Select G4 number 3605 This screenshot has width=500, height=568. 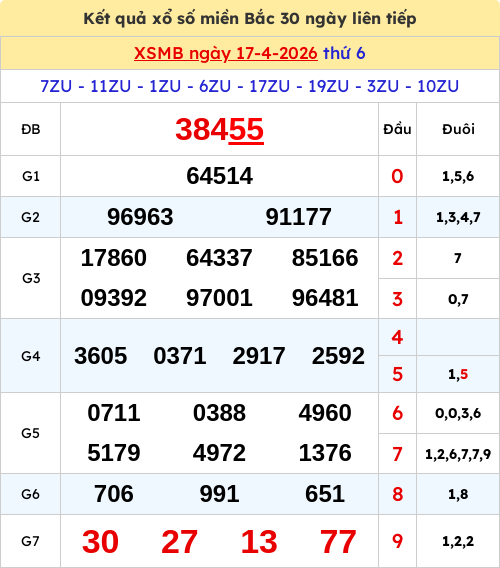click(x=101, y=356)
